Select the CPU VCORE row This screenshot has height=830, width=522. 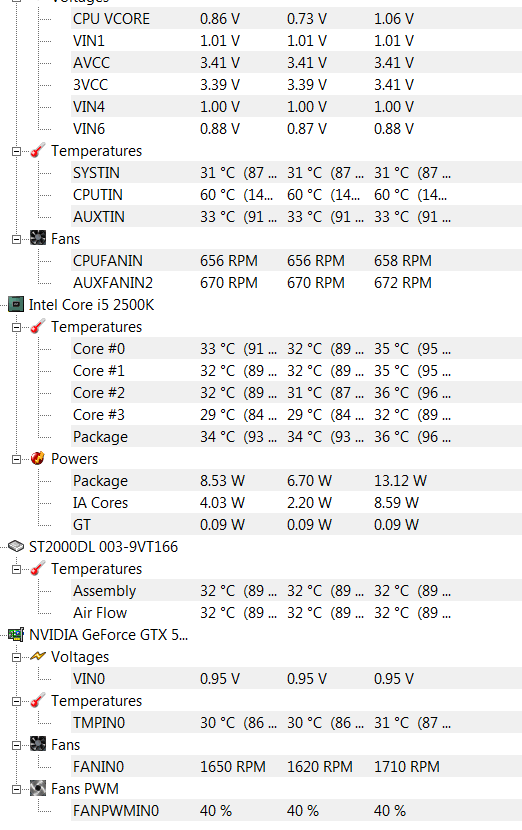pyautogui.click(x=296, y=19)
